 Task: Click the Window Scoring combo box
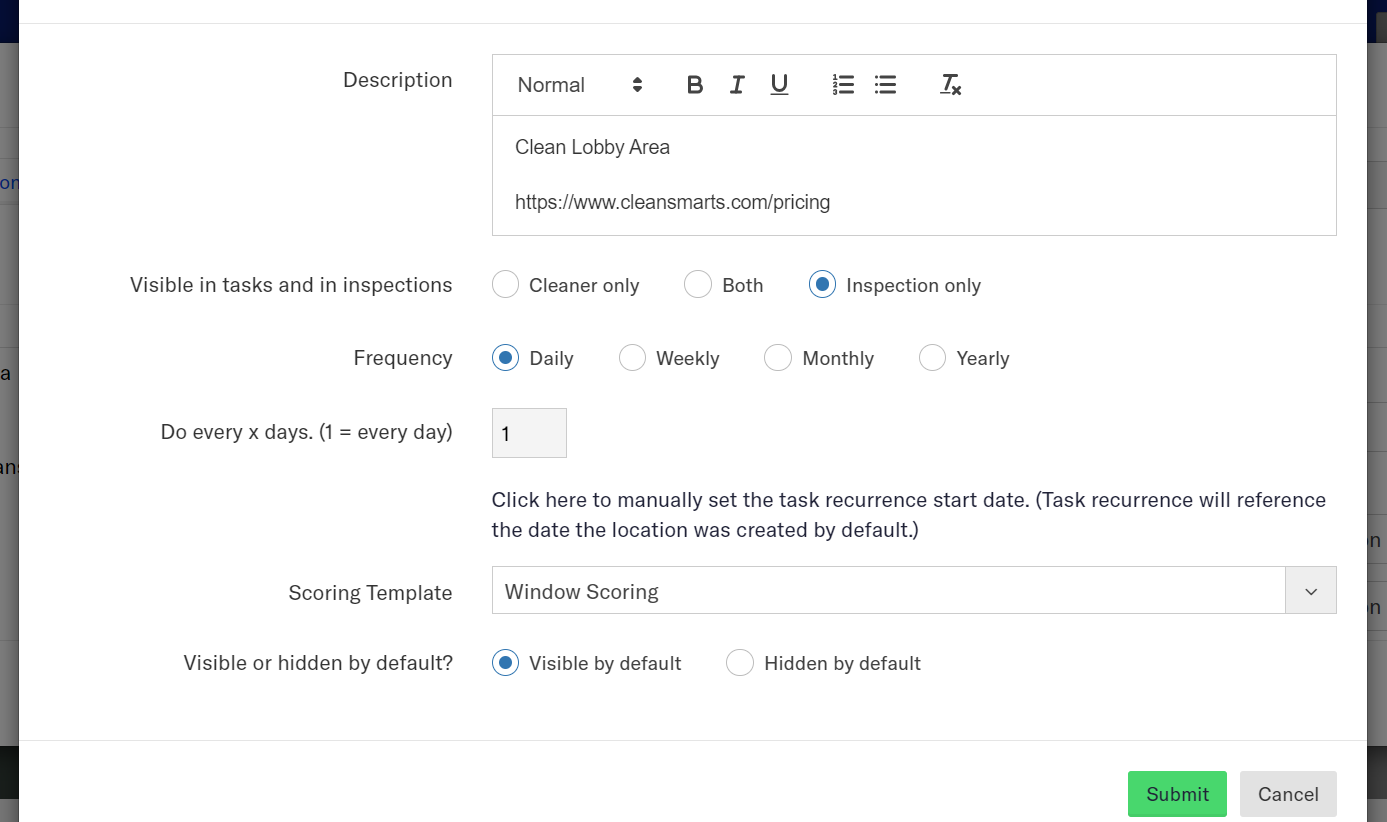(887, 591)
